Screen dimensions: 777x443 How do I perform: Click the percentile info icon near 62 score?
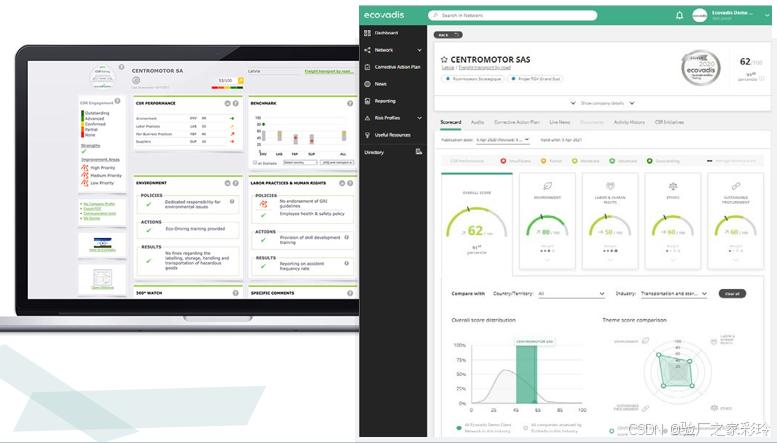click(x=762, y=78)
